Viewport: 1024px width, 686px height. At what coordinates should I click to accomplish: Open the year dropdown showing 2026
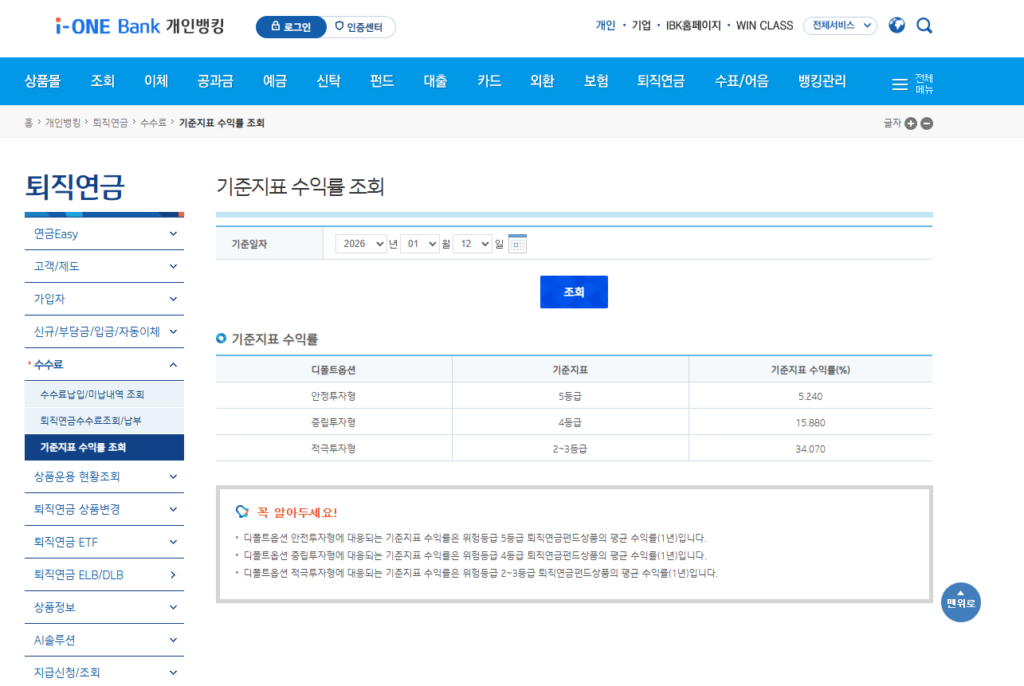[361, 244]
